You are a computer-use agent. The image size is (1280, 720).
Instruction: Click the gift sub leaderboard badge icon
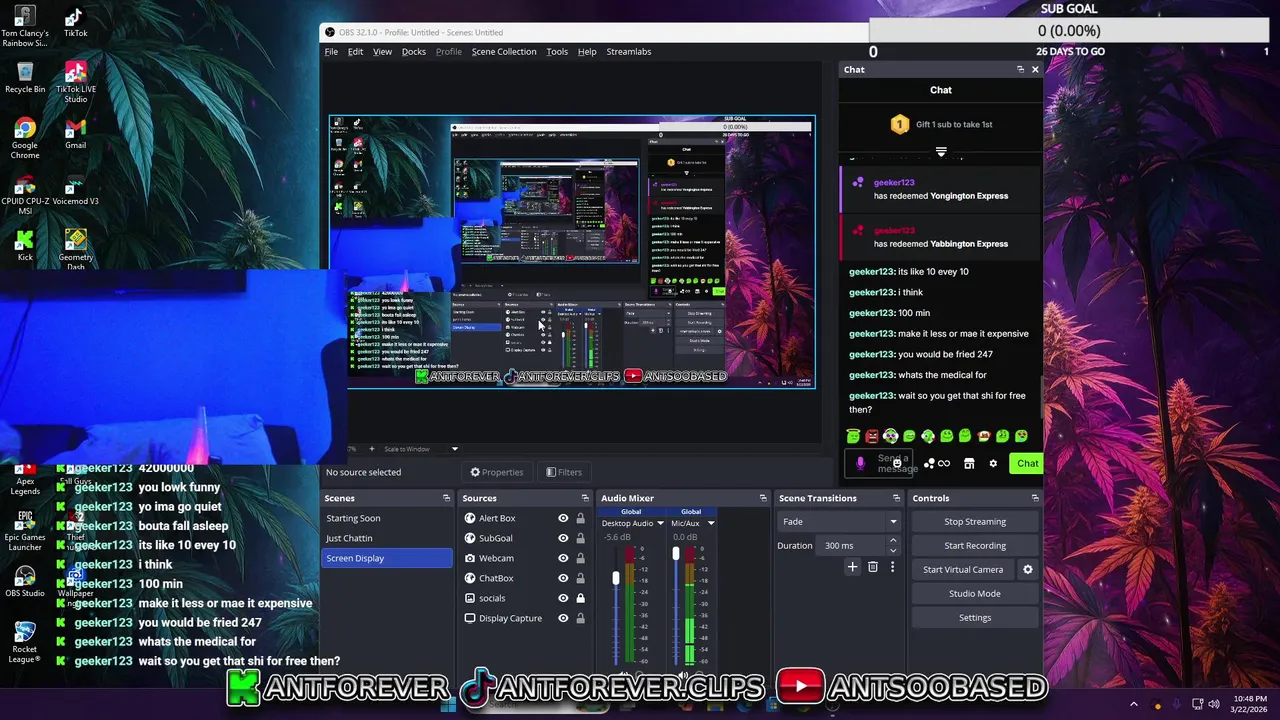899,124
